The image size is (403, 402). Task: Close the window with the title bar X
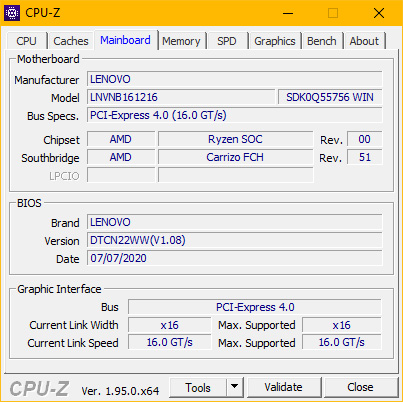379,13
